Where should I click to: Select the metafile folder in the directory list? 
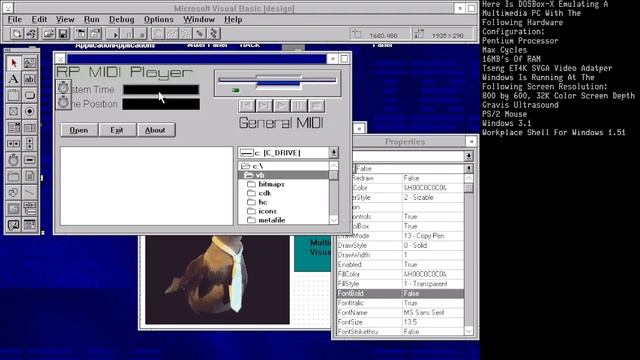(x=283, y=220)
